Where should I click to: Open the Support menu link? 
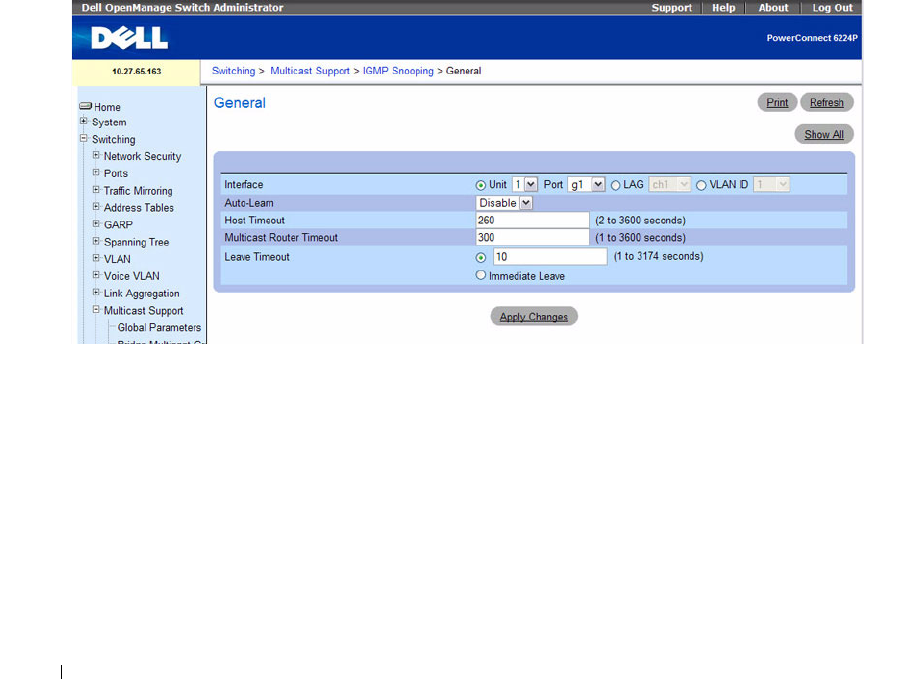672,7
